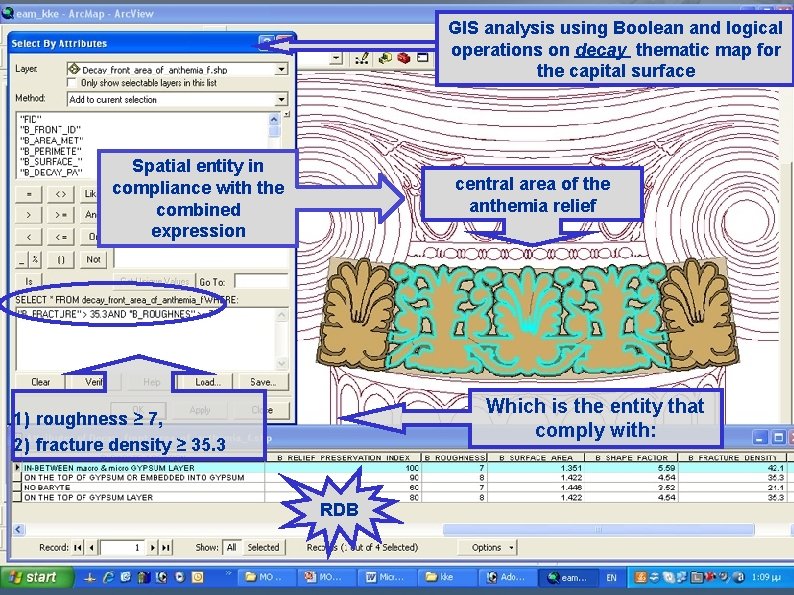Click the layer icon beside Decay_front shapefile

(x=74, y=69)
